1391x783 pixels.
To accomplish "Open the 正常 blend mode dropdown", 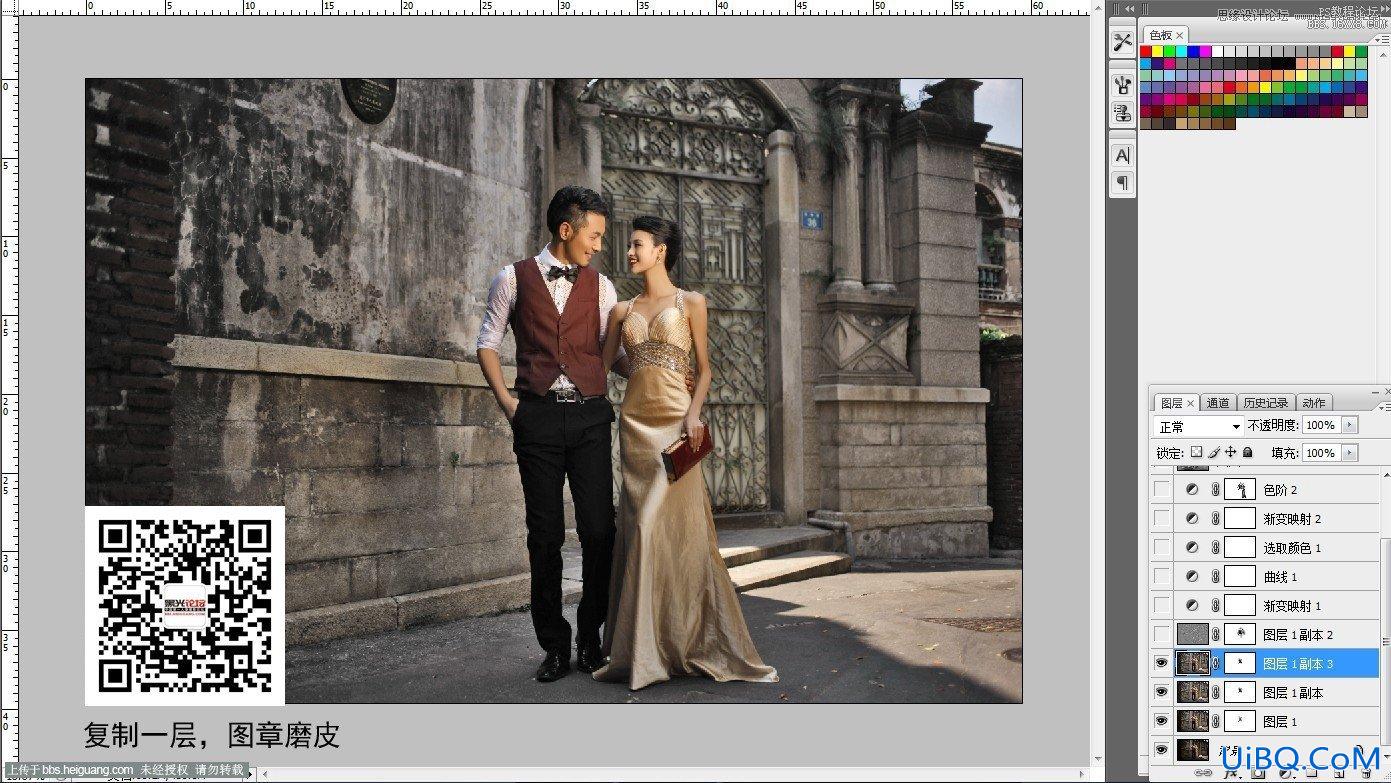I will tap(1198, 426).
